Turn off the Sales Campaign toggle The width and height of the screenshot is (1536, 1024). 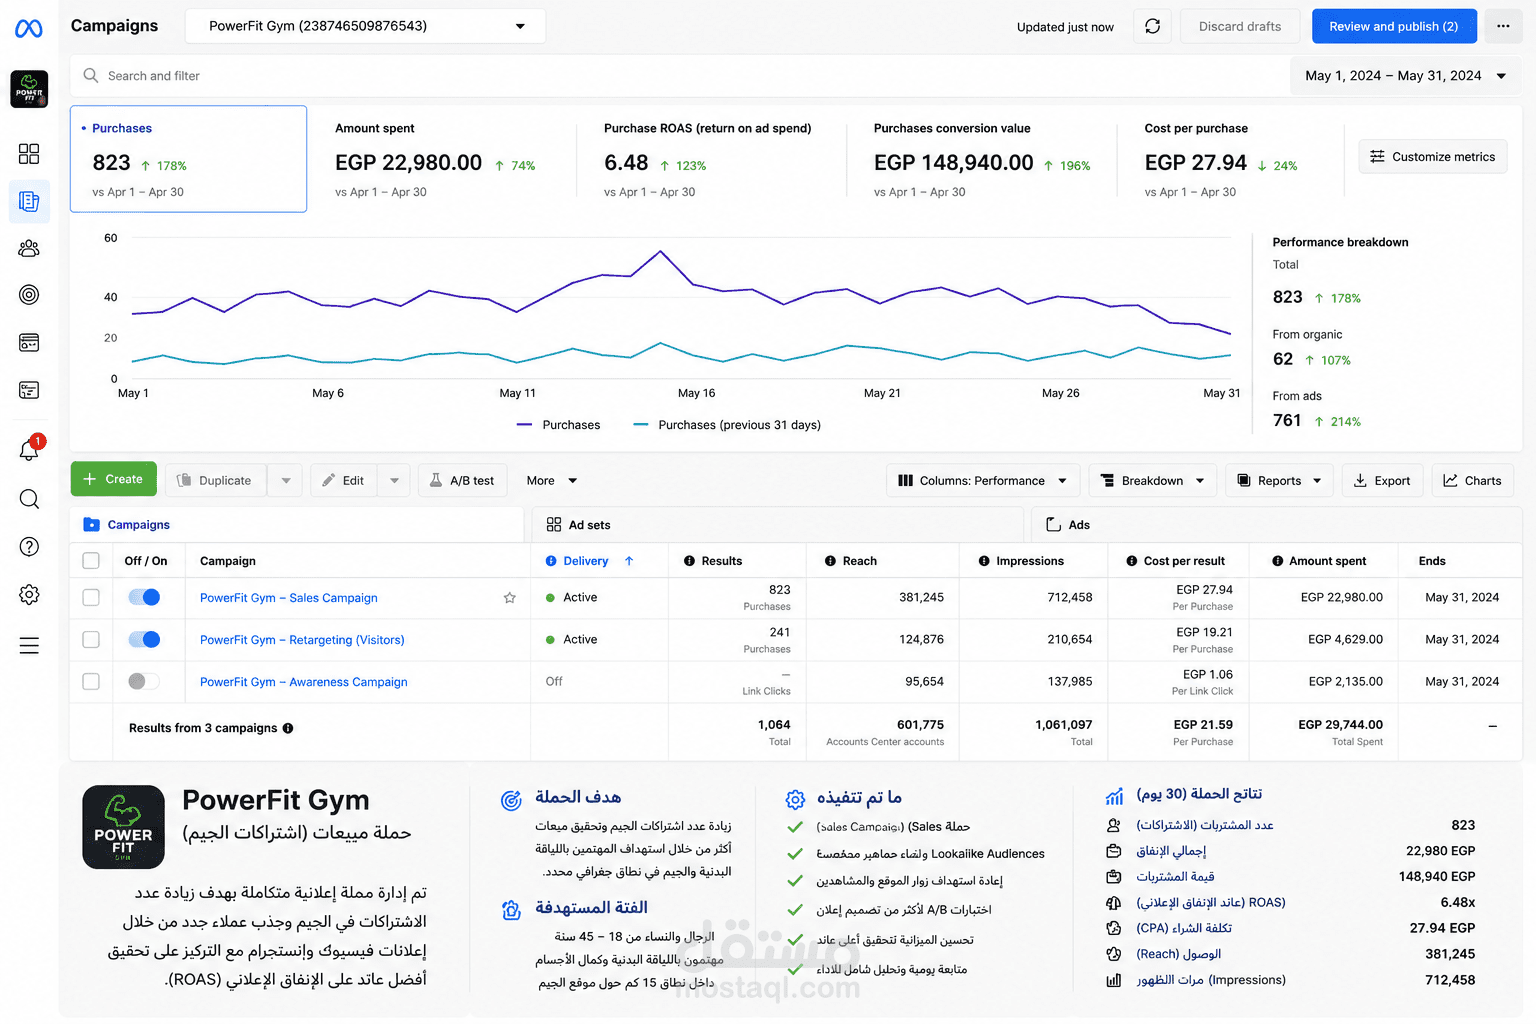144,597
